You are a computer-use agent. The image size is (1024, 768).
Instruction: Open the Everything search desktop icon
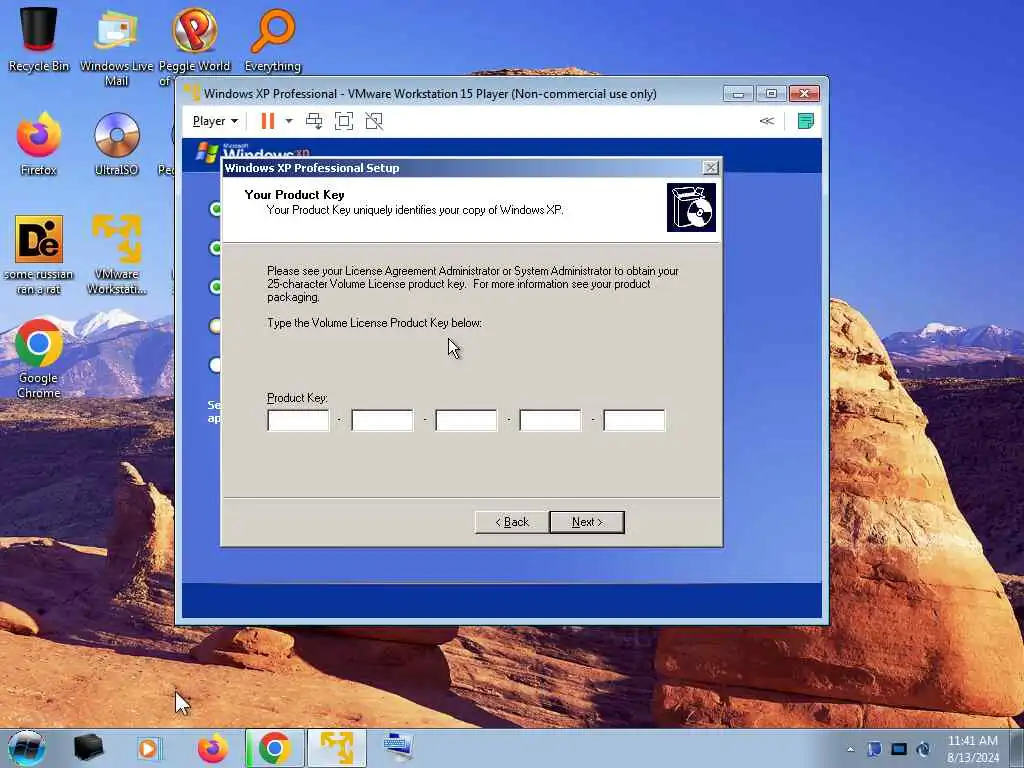tap(273, 39)
